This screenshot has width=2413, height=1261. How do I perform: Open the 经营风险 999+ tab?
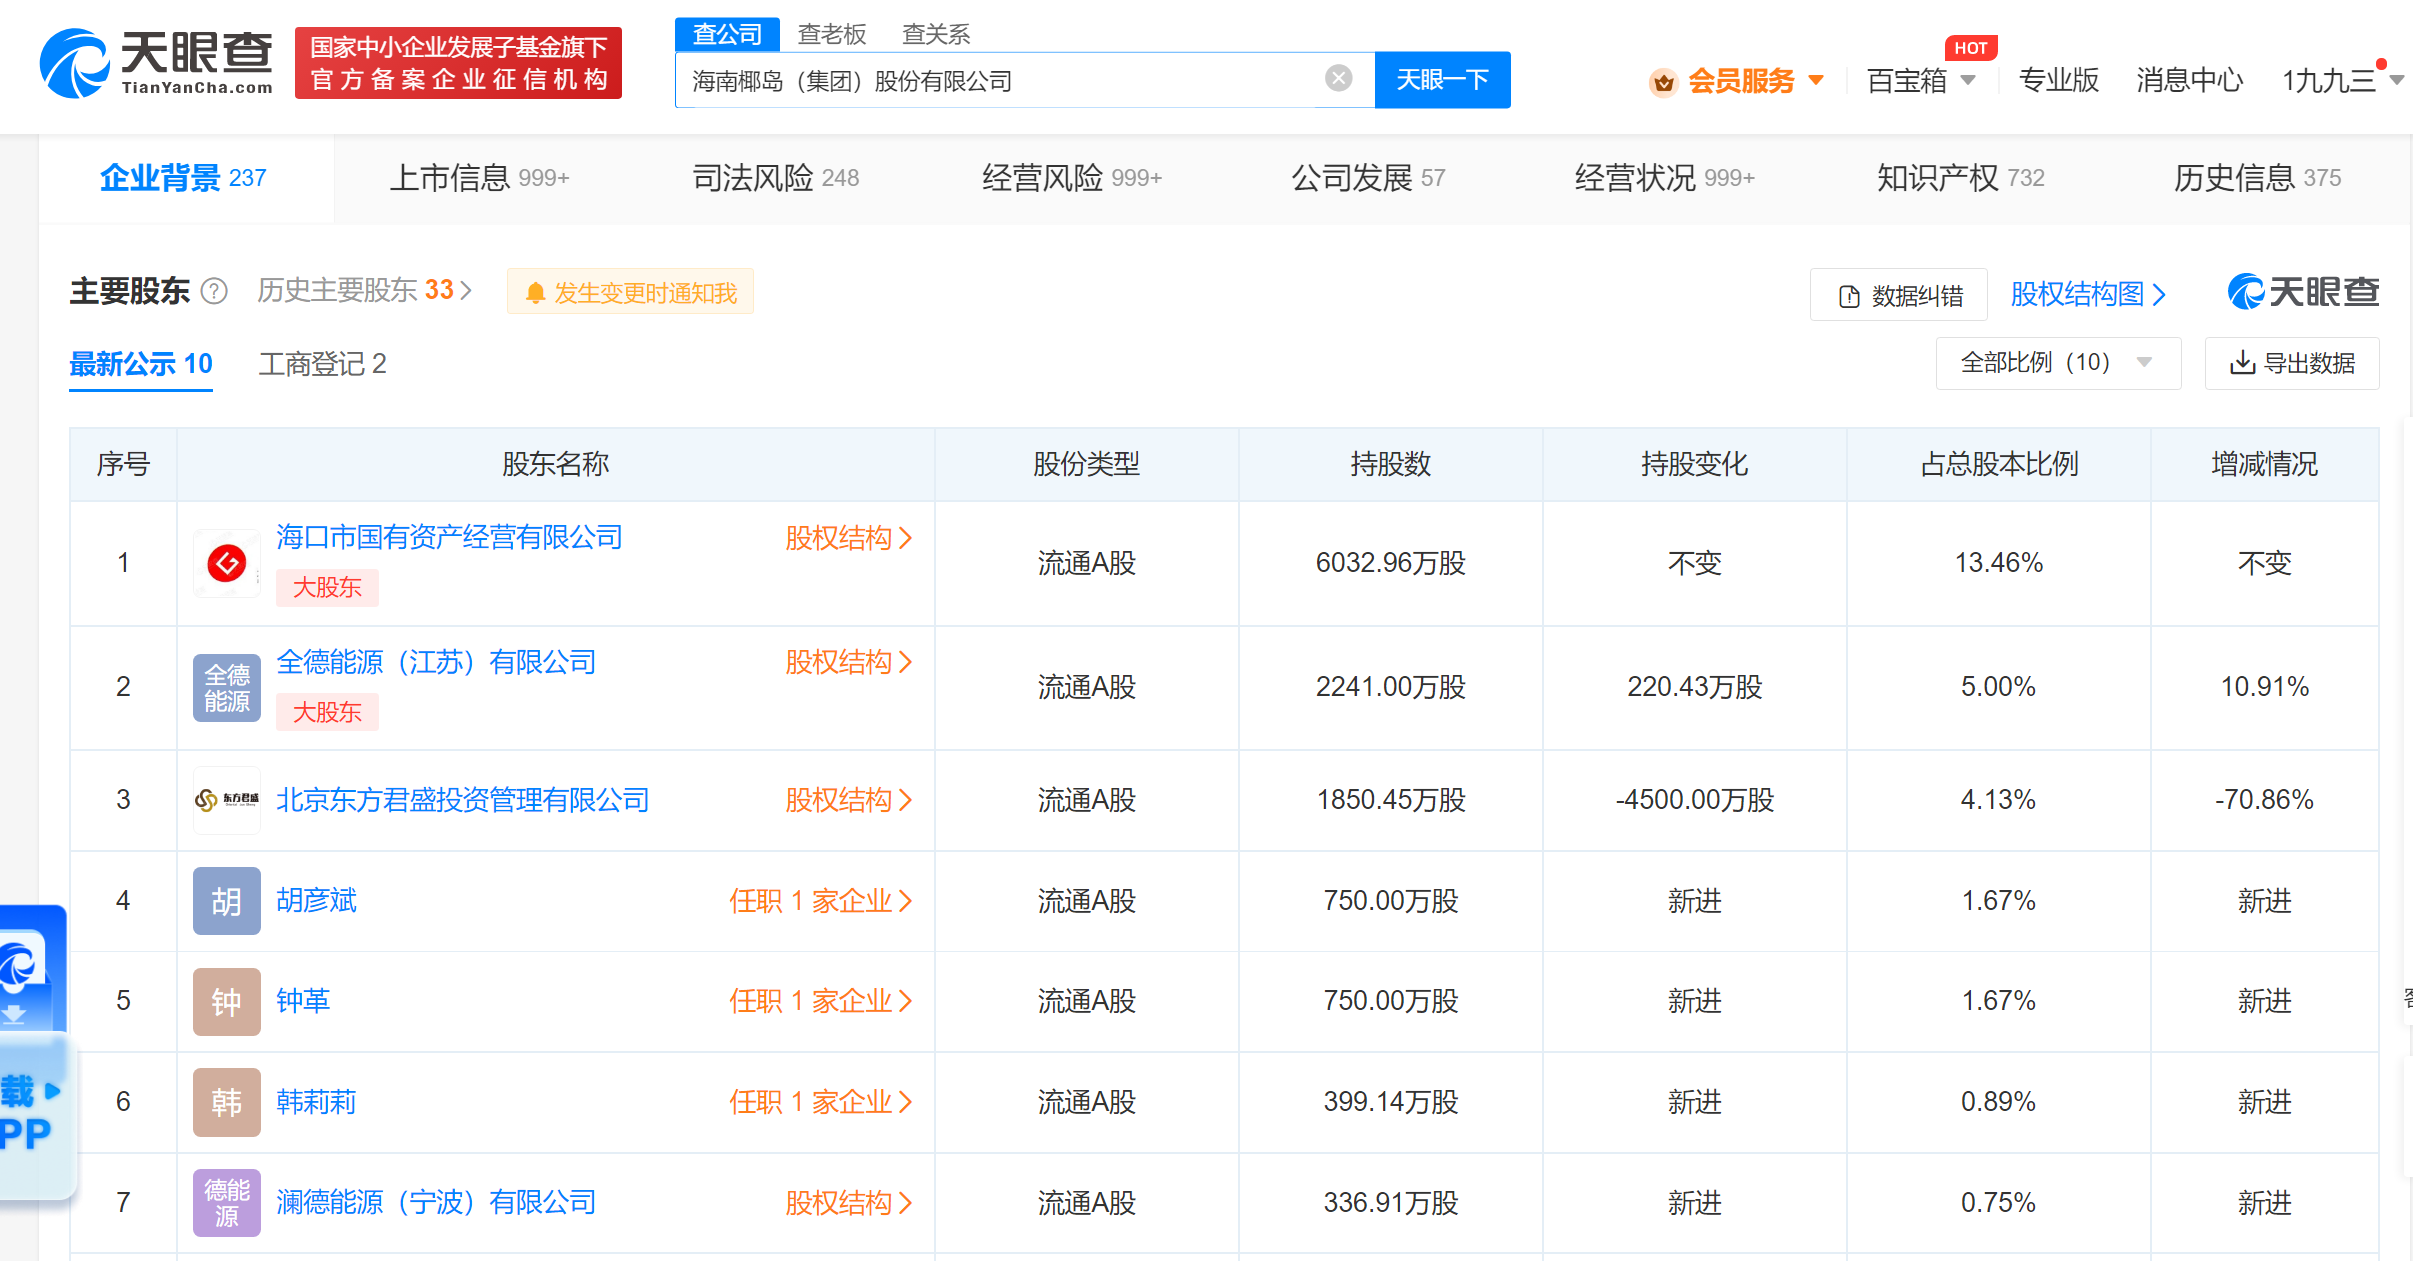[x=1072, y=178]
